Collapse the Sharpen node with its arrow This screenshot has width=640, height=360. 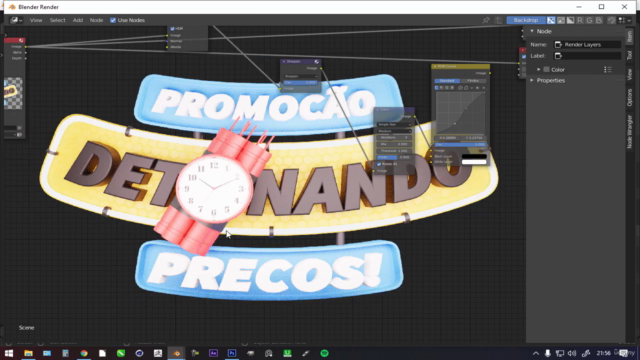pyautogui.click(x=284, y=62)
